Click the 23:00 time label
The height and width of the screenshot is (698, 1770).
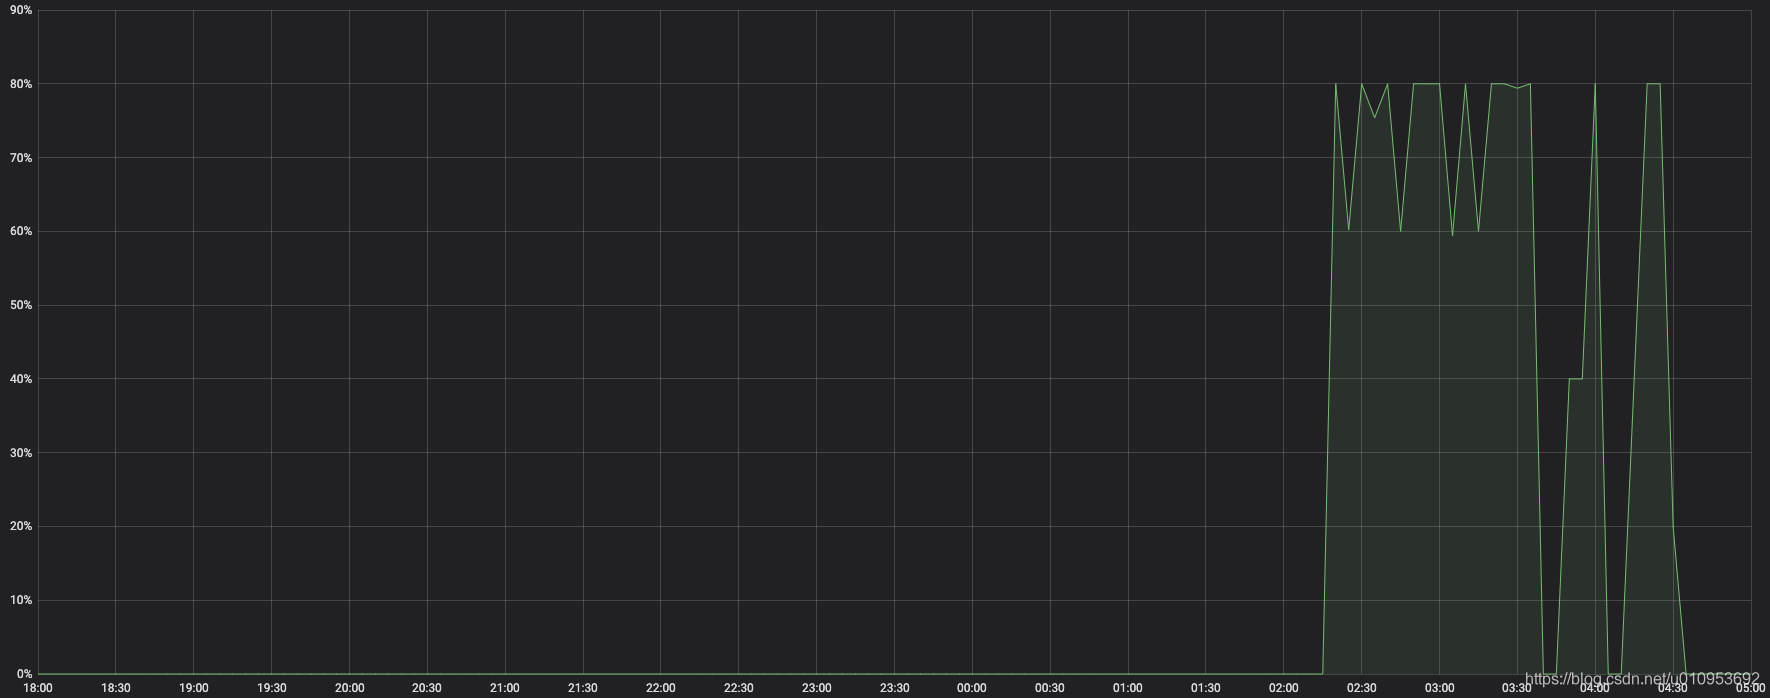817,688
